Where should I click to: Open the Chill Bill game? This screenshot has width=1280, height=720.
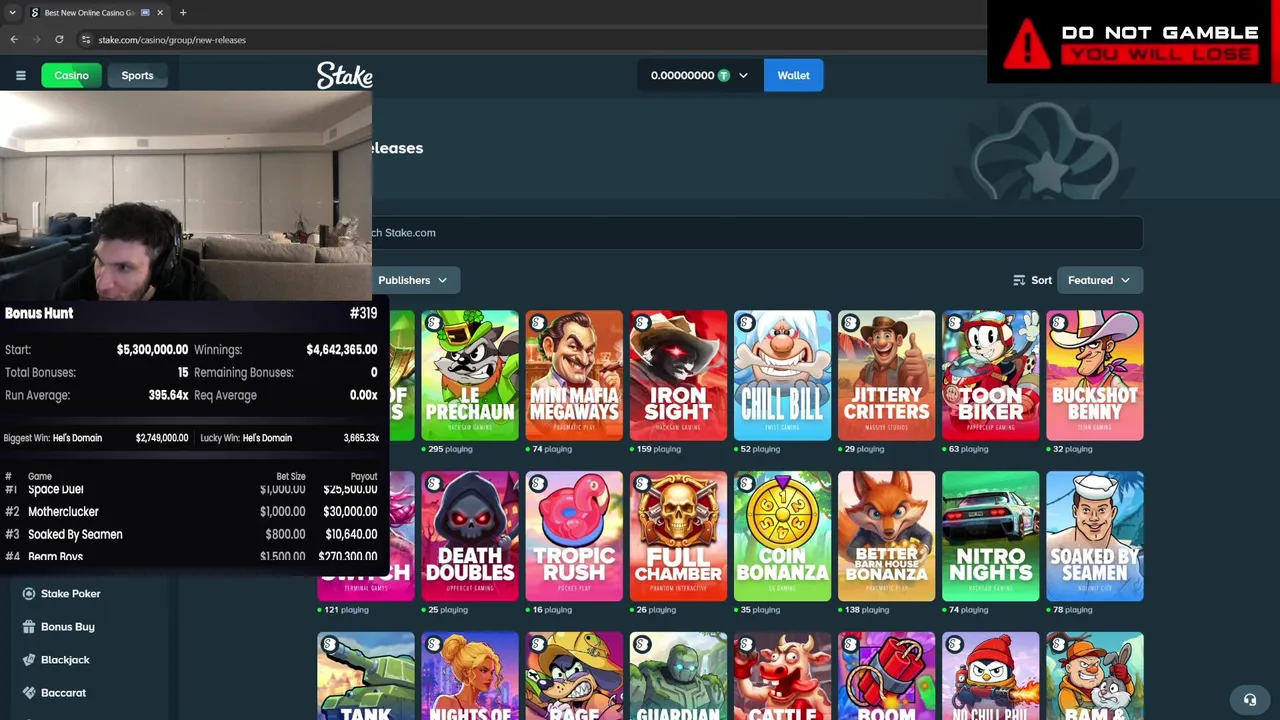pyautogui.click(x=782, y=375)
